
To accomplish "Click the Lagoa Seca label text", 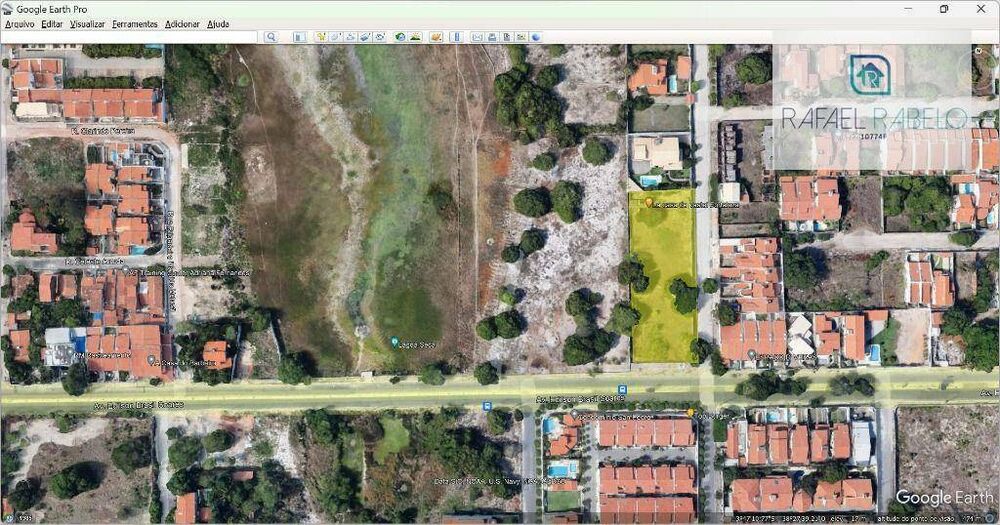I will point(417,344).
